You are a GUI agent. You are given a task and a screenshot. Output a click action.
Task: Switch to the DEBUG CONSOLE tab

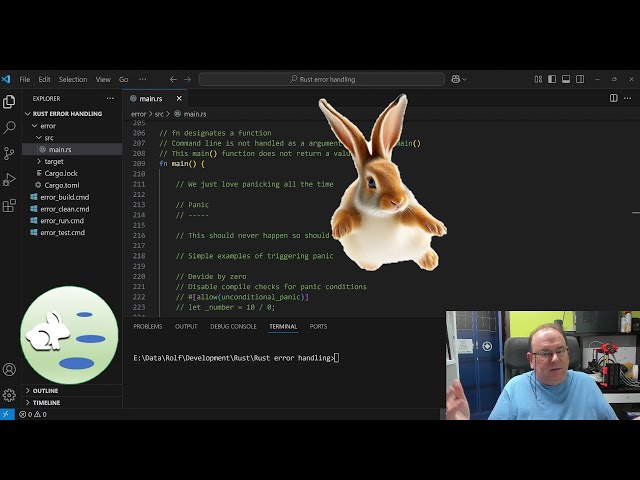click(x=233, y=327)
